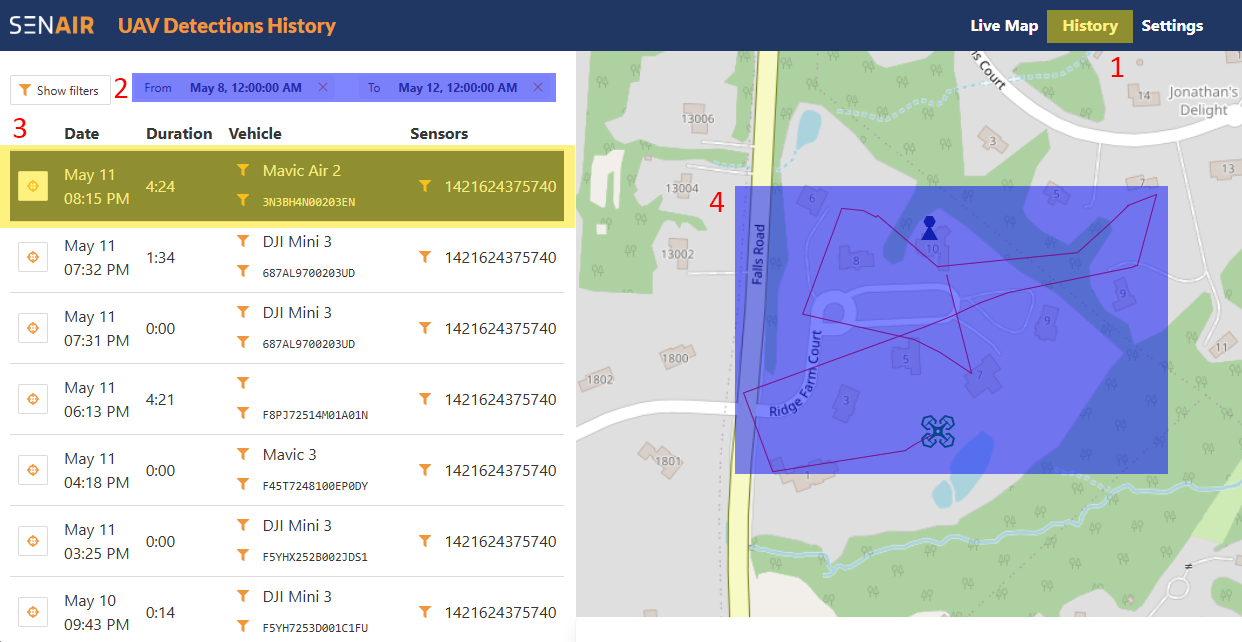
Task: Locate the May 11 03:25 PM detection
Action: point(33,542)
